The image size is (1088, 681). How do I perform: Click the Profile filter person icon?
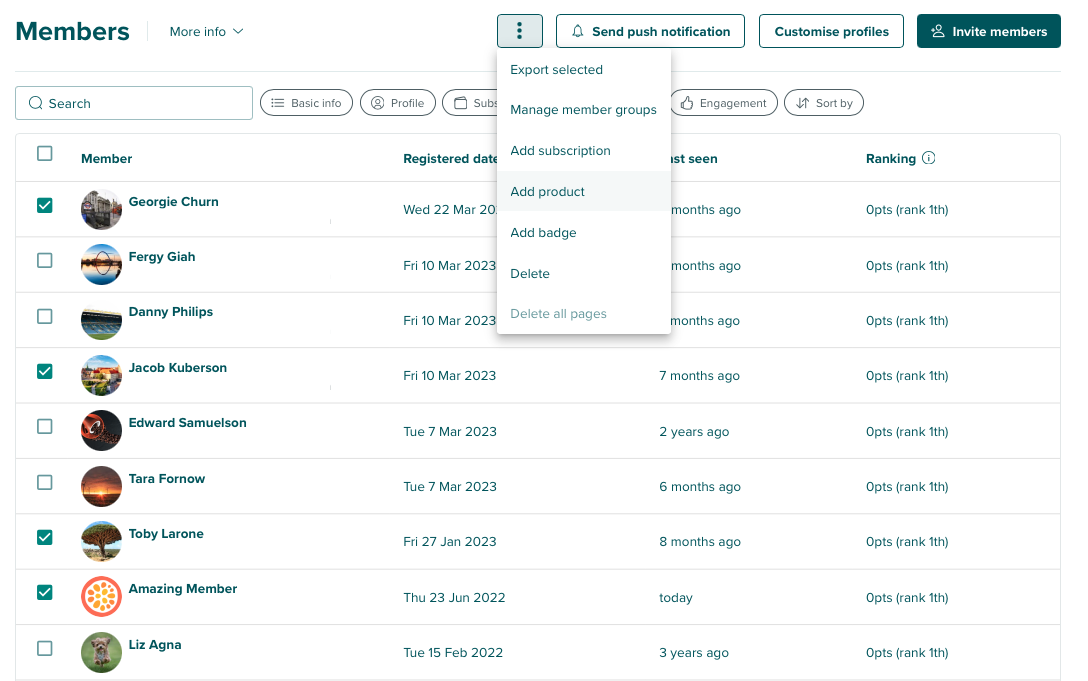pyautogui.click(x=378, y=103)
